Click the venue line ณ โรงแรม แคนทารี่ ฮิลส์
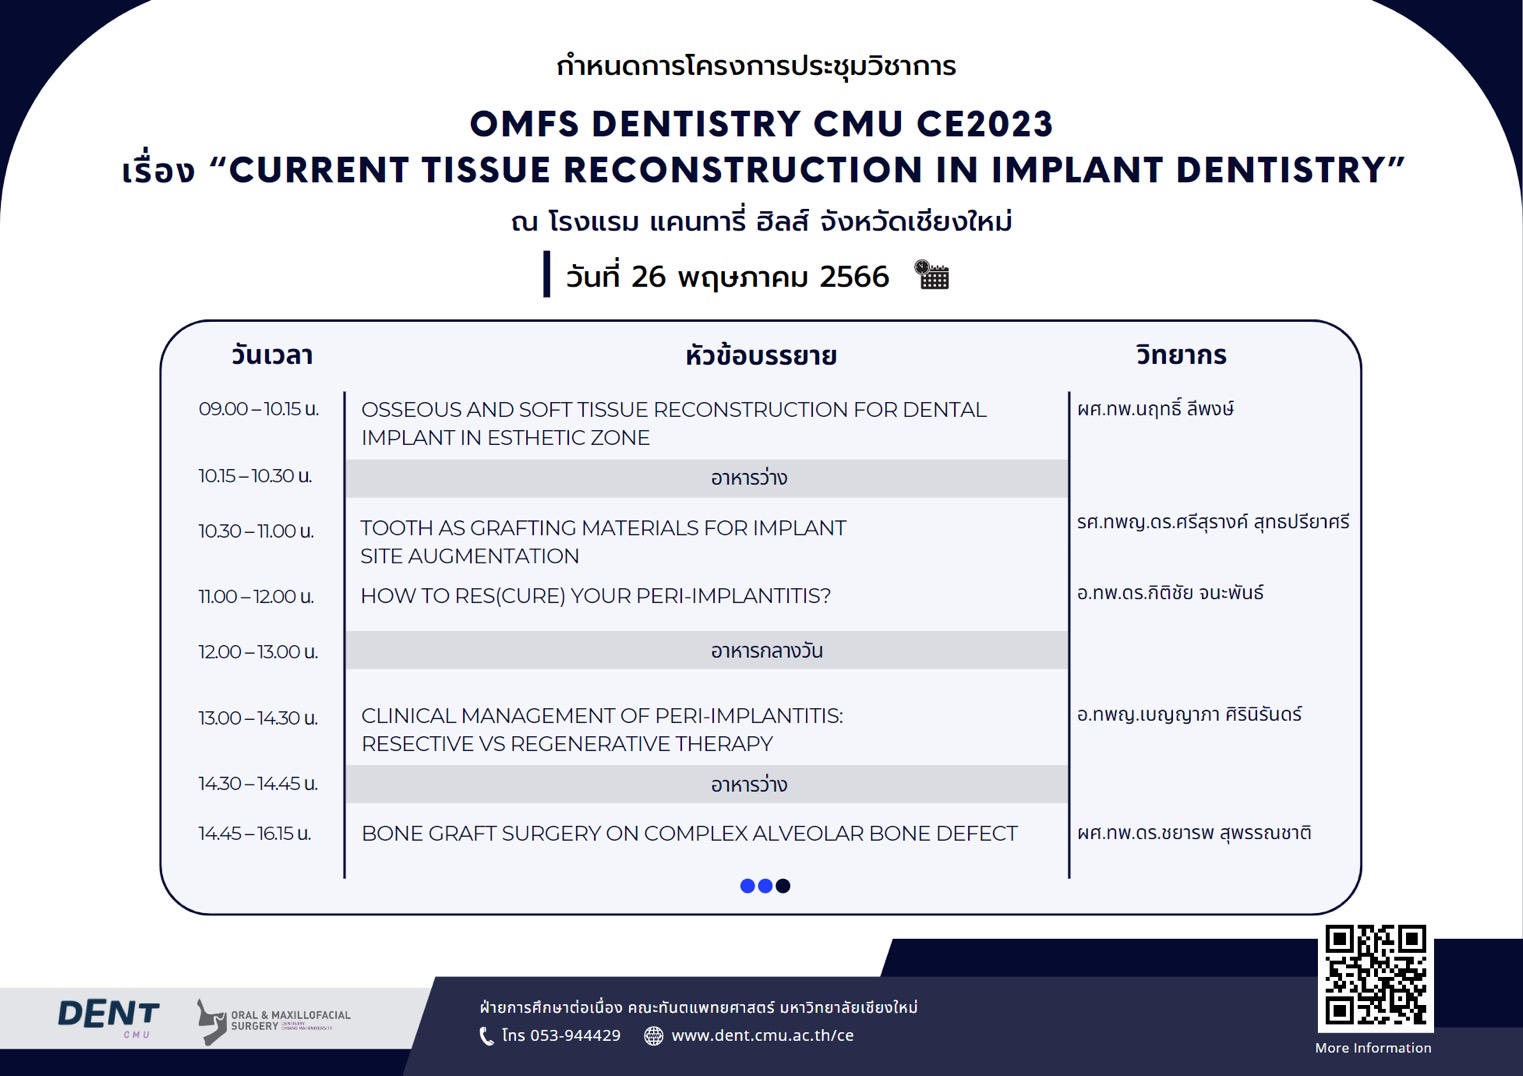The height and width of the screenshot is (1076, 1523). (x=761, y=221)
